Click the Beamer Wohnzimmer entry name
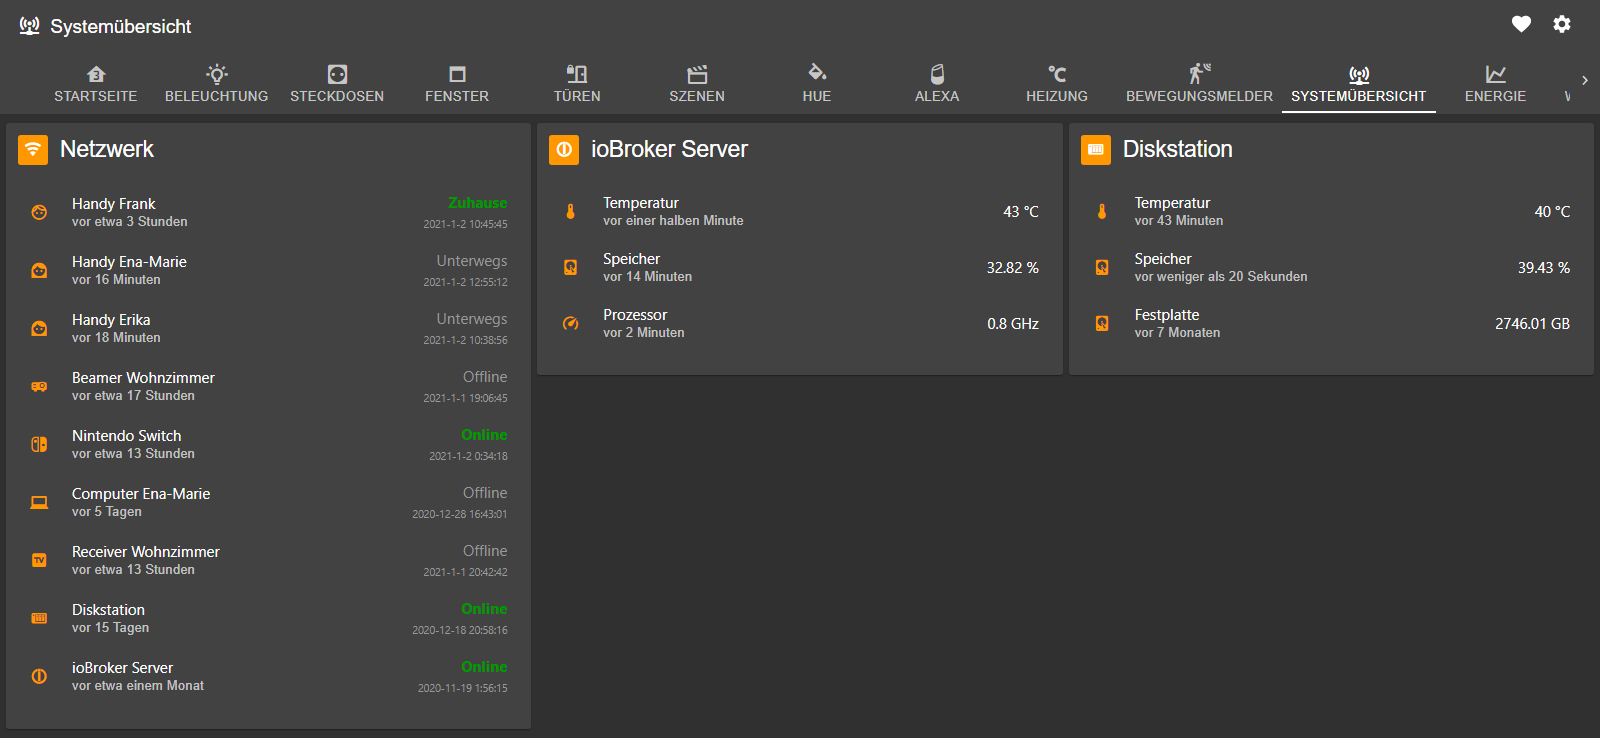 point(143,378)
